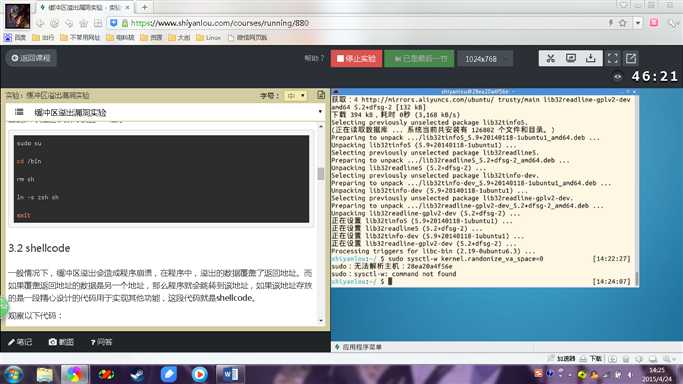Click scroll-down arrow of instructions panel
Viewport: 683px width, 384px height.
click(x=321, y=320)
